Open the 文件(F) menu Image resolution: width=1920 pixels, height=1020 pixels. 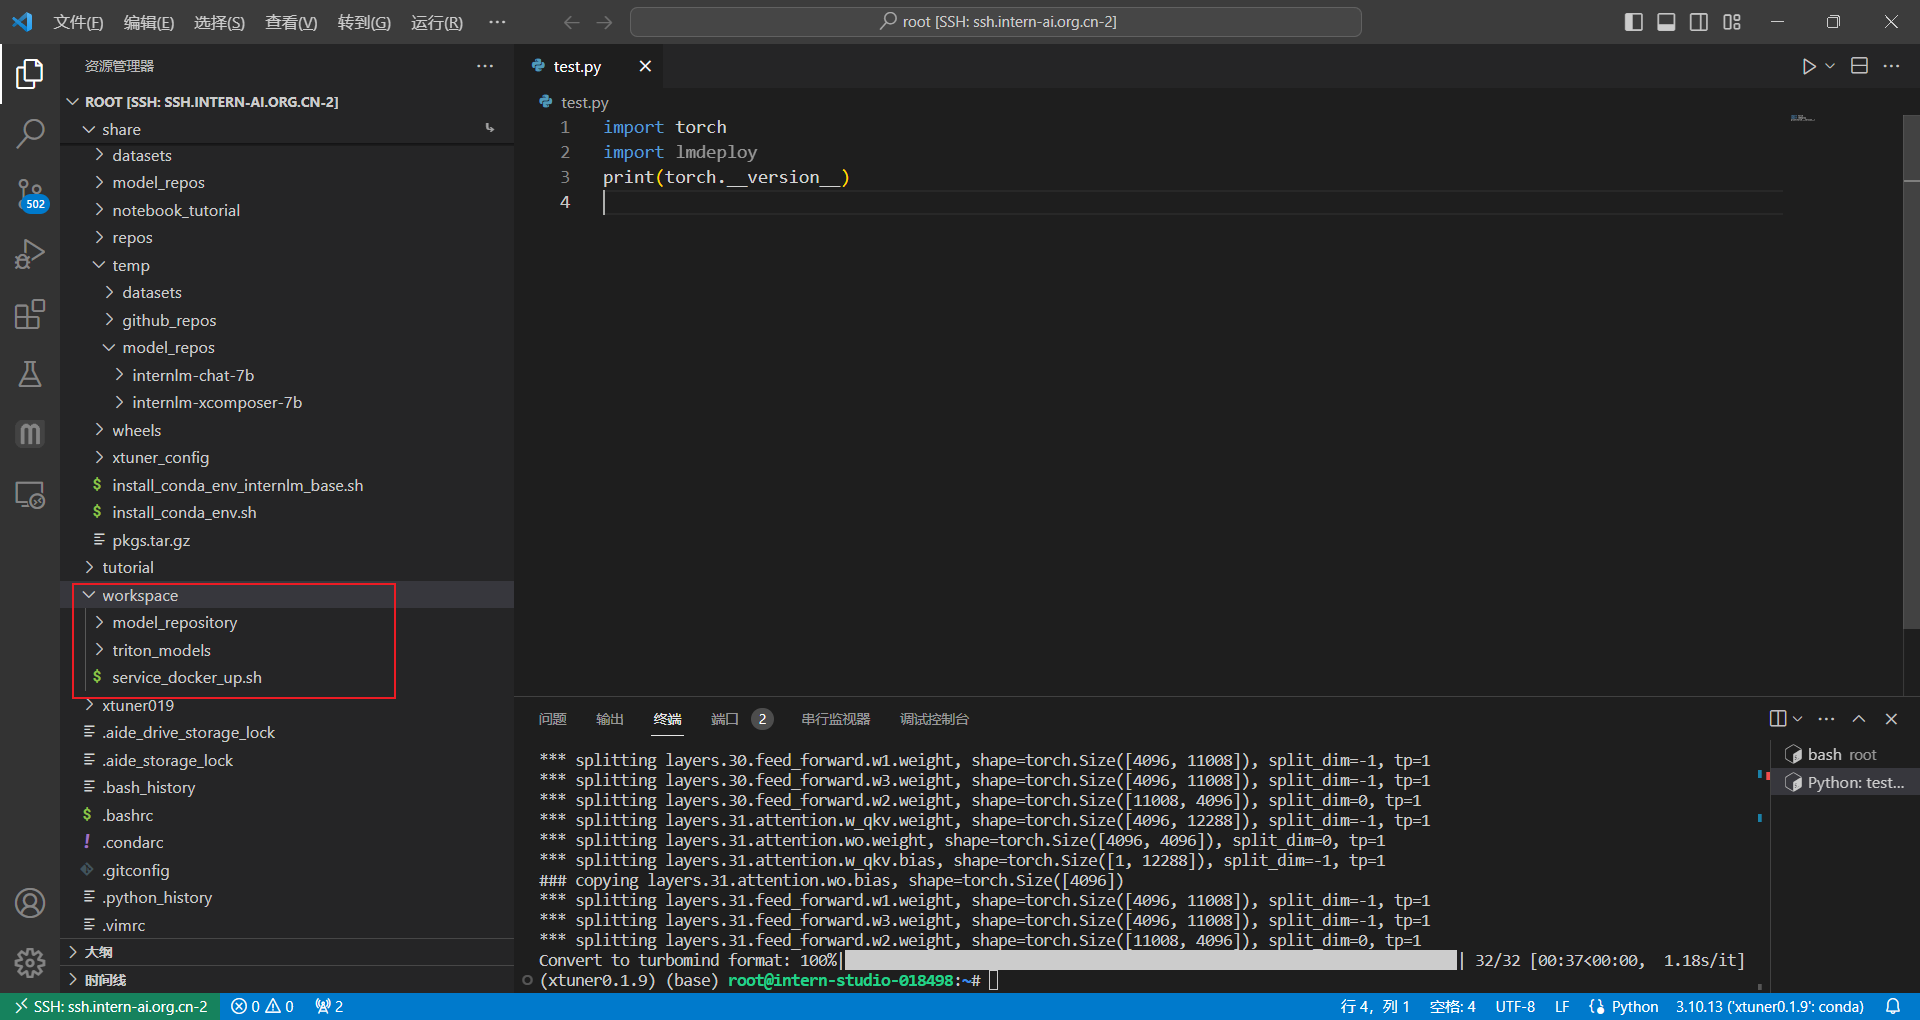pyautogui.click(x=78, y=22)
